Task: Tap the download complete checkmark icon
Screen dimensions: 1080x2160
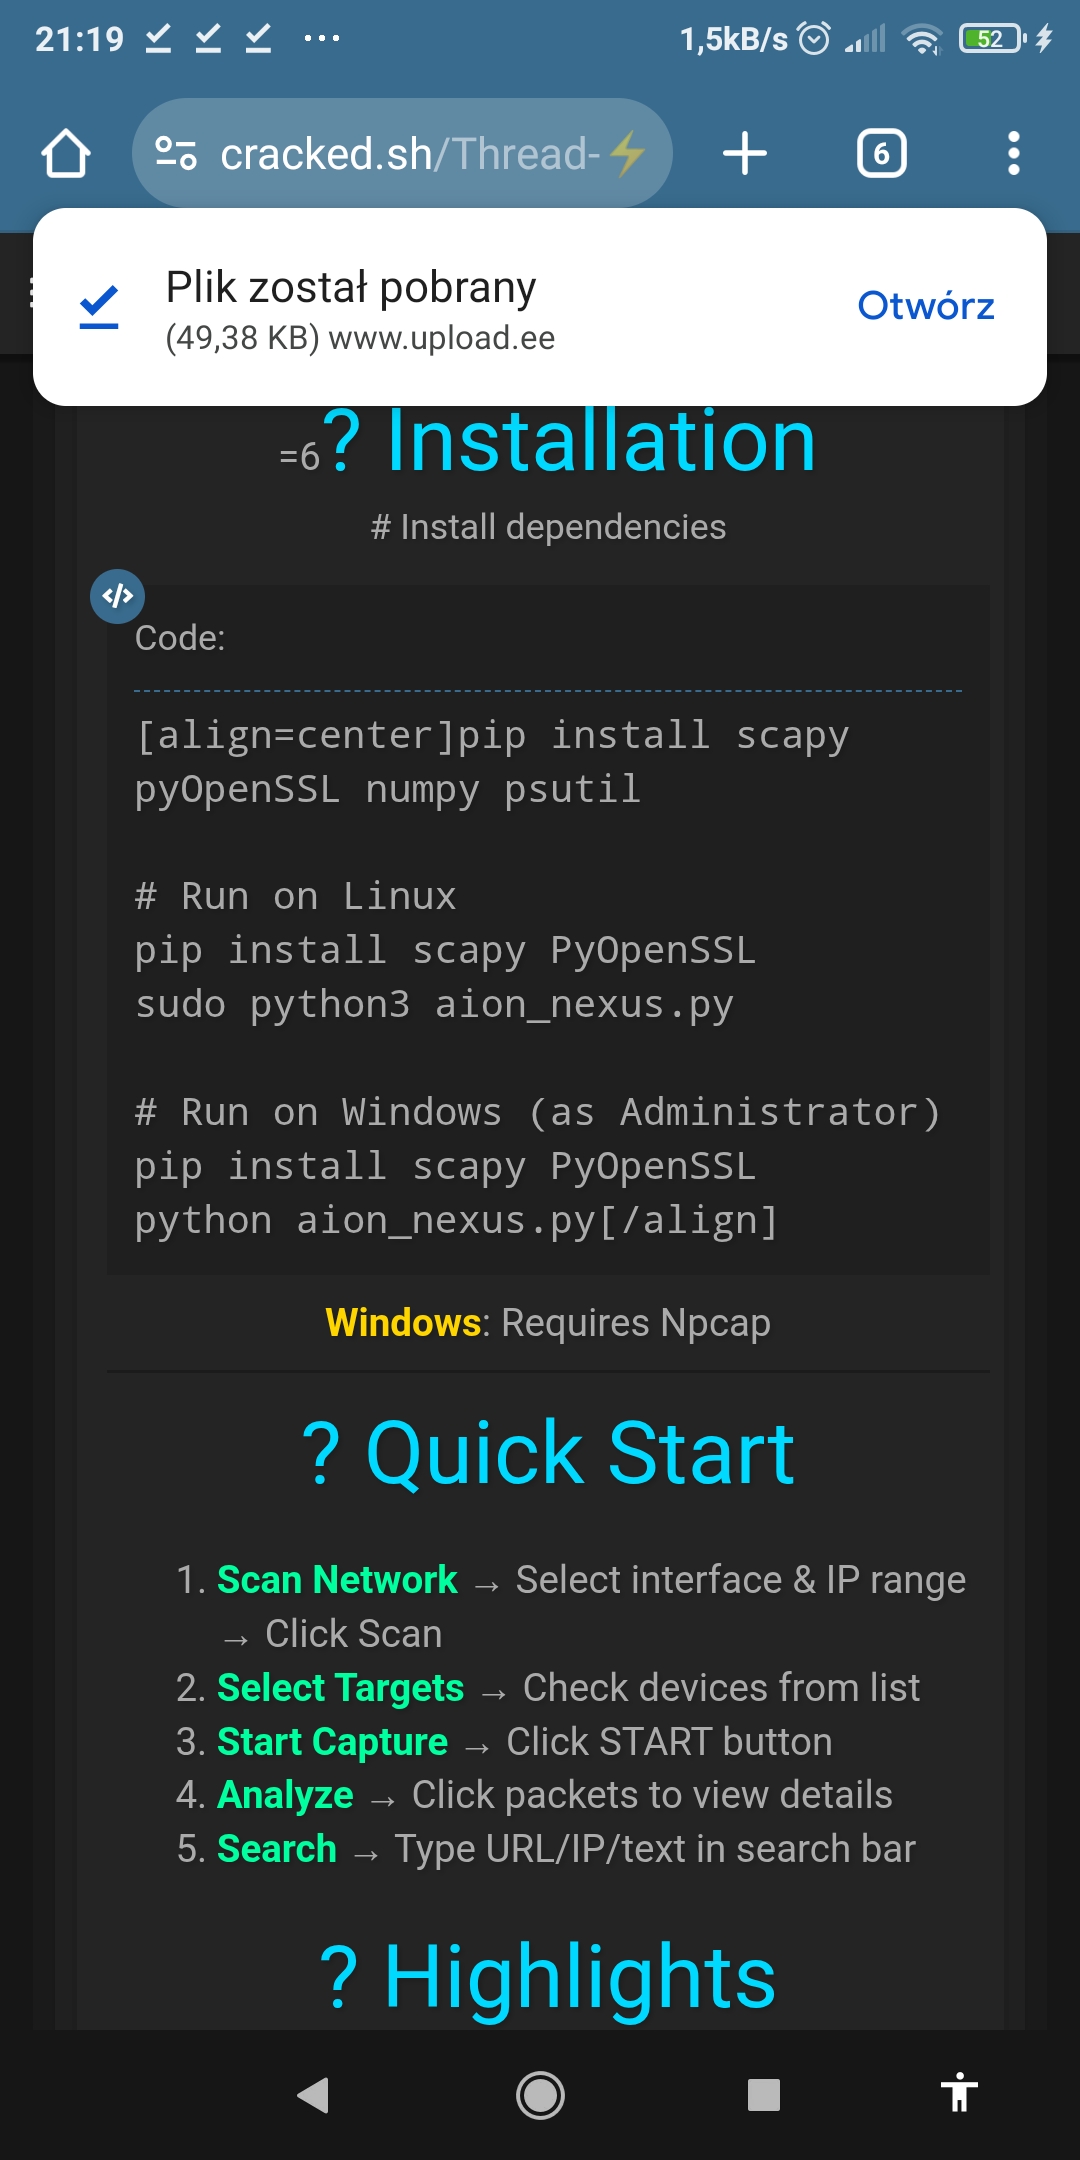Action: pyautogui.click(x=99, y=306)
